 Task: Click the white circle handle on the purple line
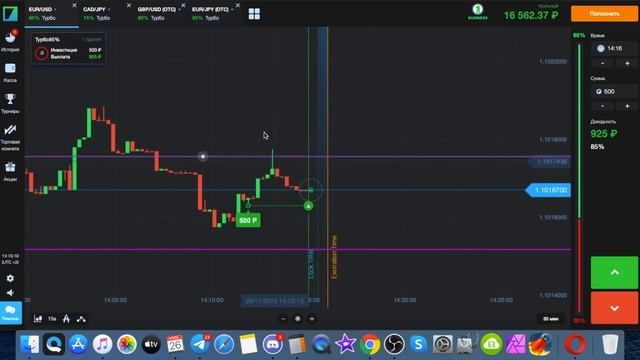click(203, 156)
